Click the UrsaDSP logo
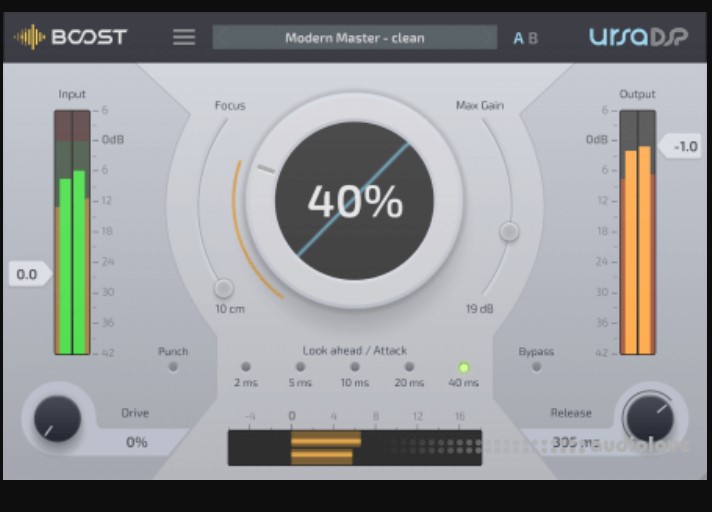This screenshot has height=512, width=712. pyautogui.click(x=638, y=37)
